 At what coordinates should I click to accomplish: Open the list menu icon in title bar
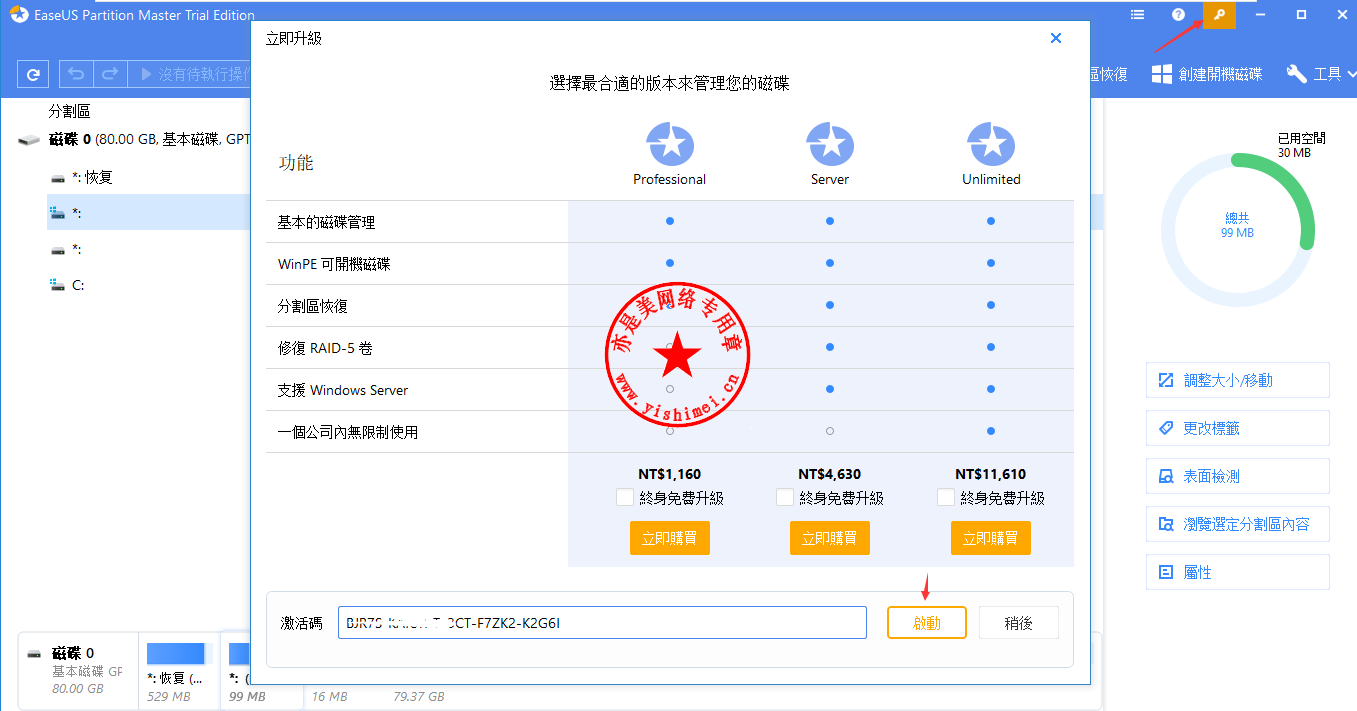[x=1137, y=15]
